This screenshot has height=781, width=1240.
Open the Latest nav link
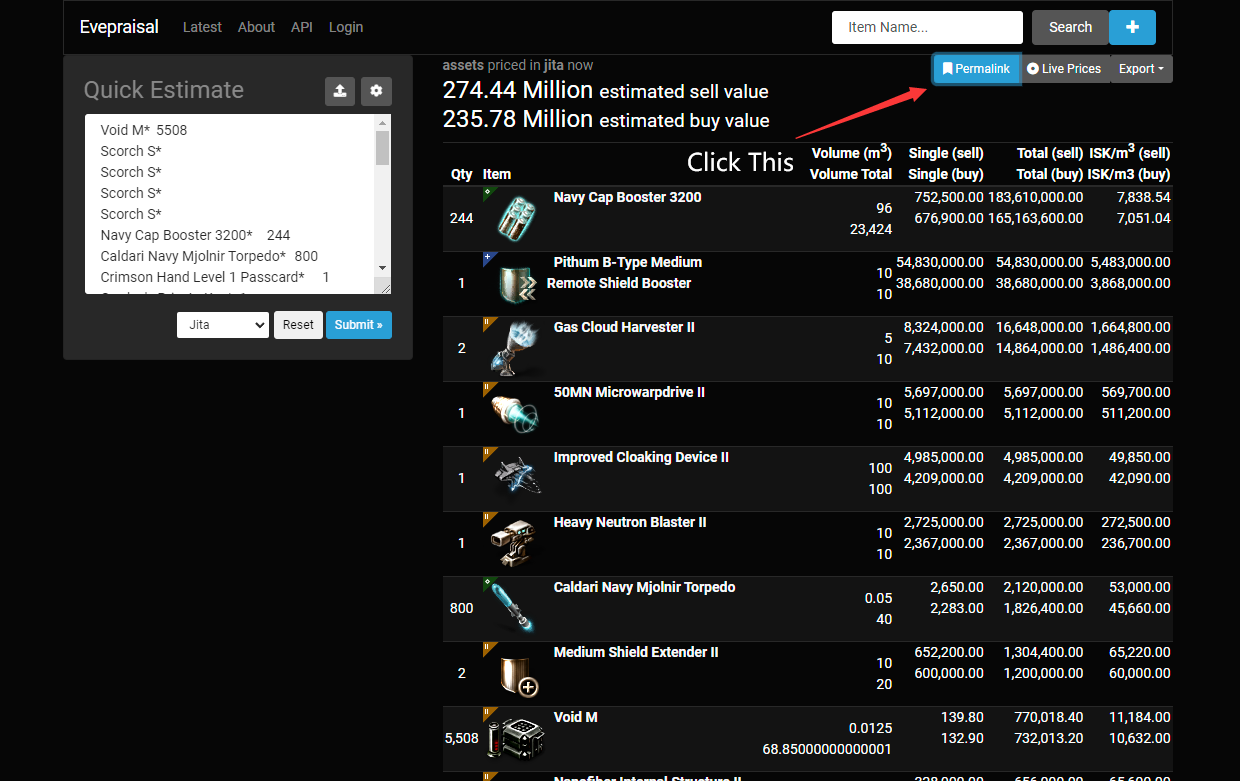tap(202, 27)
